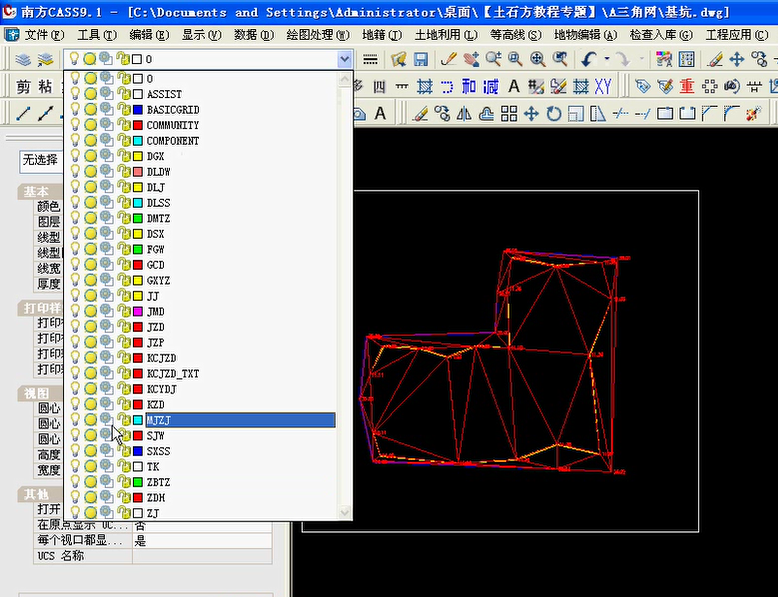778x597 pixels.
Task: Activate the pan hand tool
Action: pos(471,60)
